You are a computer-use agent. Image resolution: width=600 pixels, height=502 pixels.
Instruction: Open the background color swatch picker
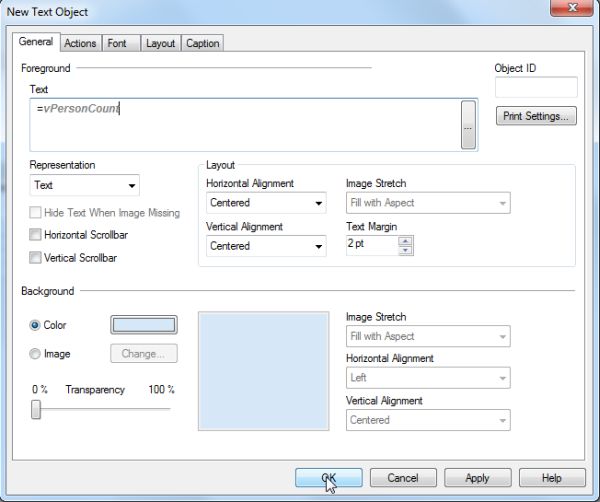144,325
